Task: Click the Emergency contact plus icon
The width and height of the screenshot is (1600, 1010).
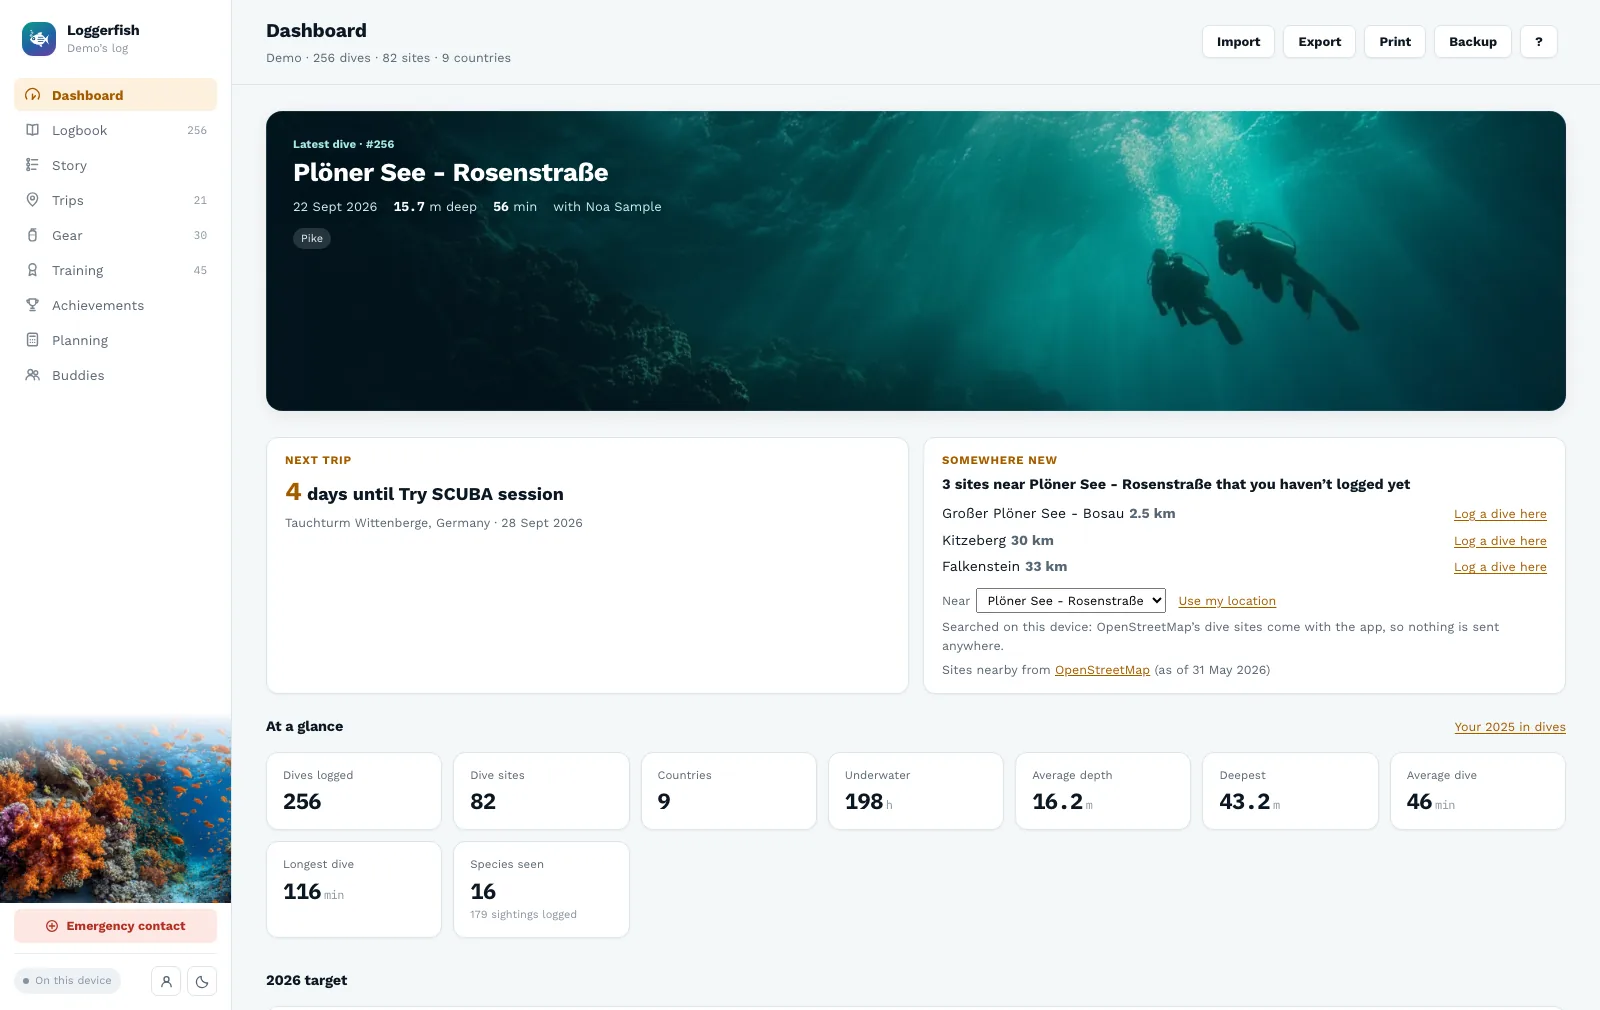Action: point(52,926)
